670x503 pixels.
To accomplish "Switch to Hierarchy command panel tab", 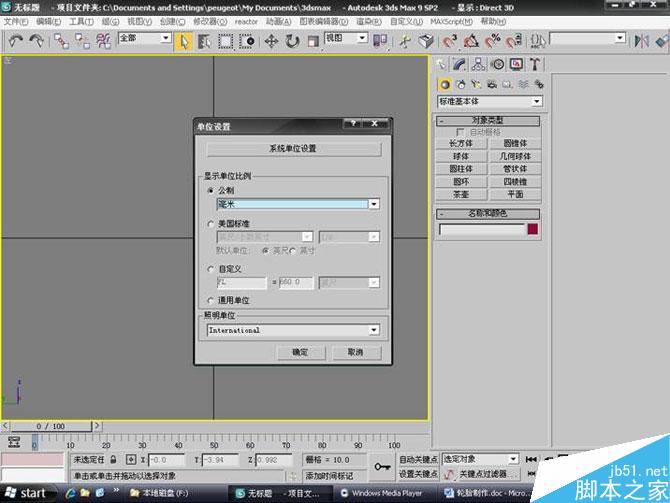I will coord(478,65).
